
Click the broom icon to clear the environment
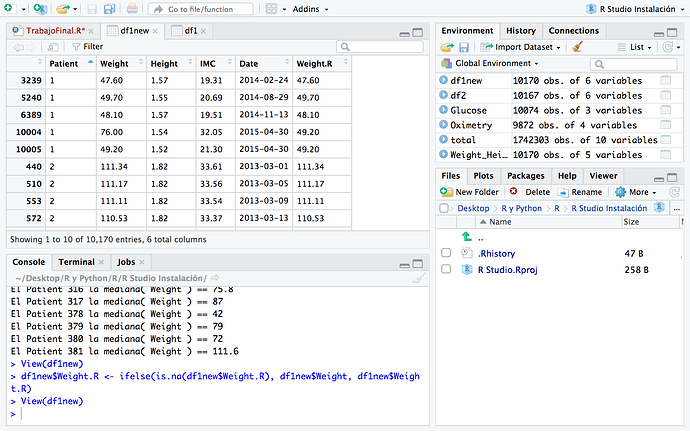[578, 47]
